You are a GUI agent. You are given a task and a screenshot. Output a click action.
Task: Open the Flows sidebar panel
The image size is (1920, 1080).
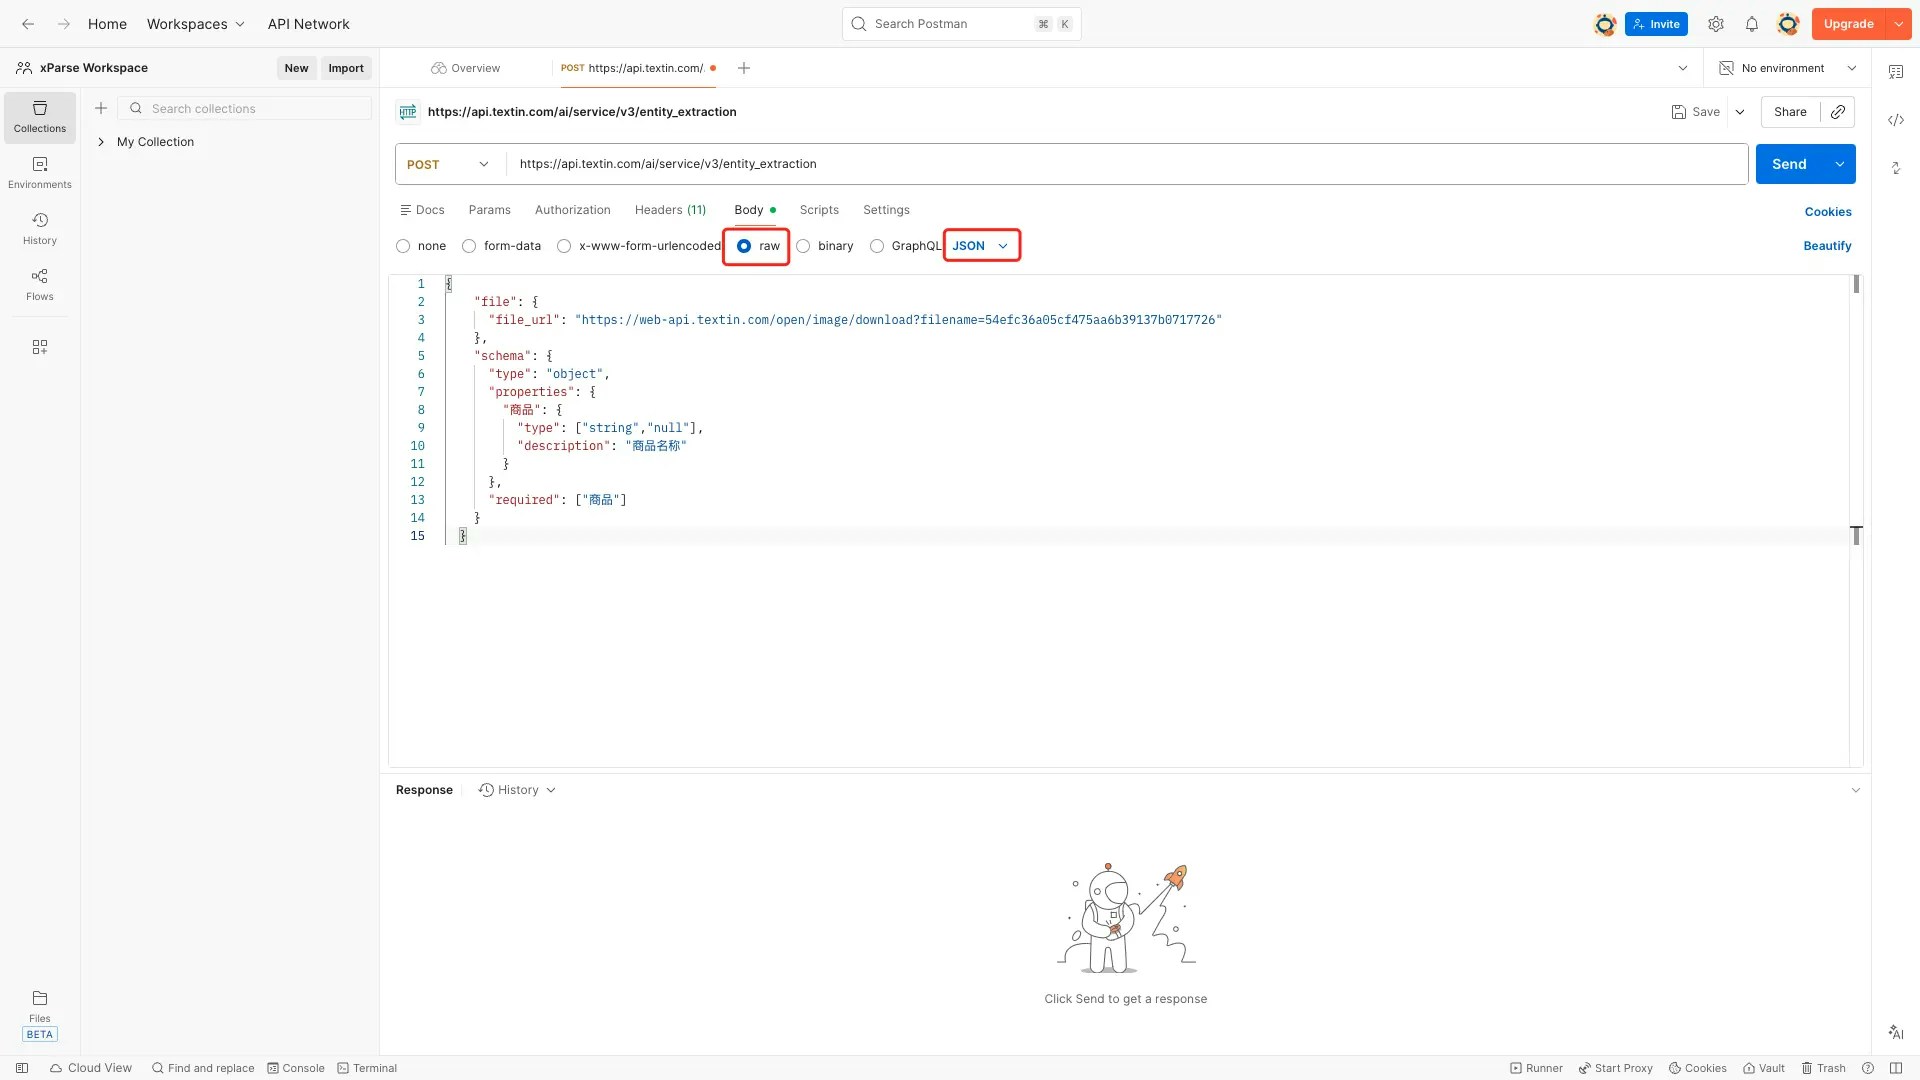40,284
